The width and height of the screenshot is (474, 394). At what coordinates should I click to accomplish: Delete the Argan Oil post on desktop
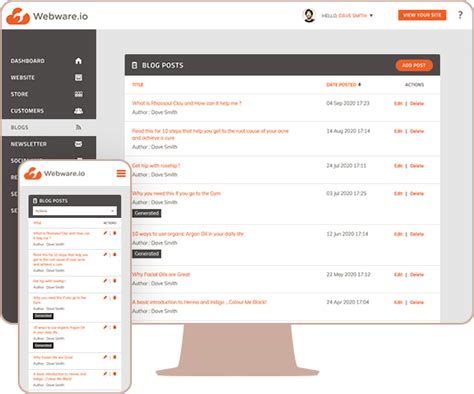[x=417, y=234]
